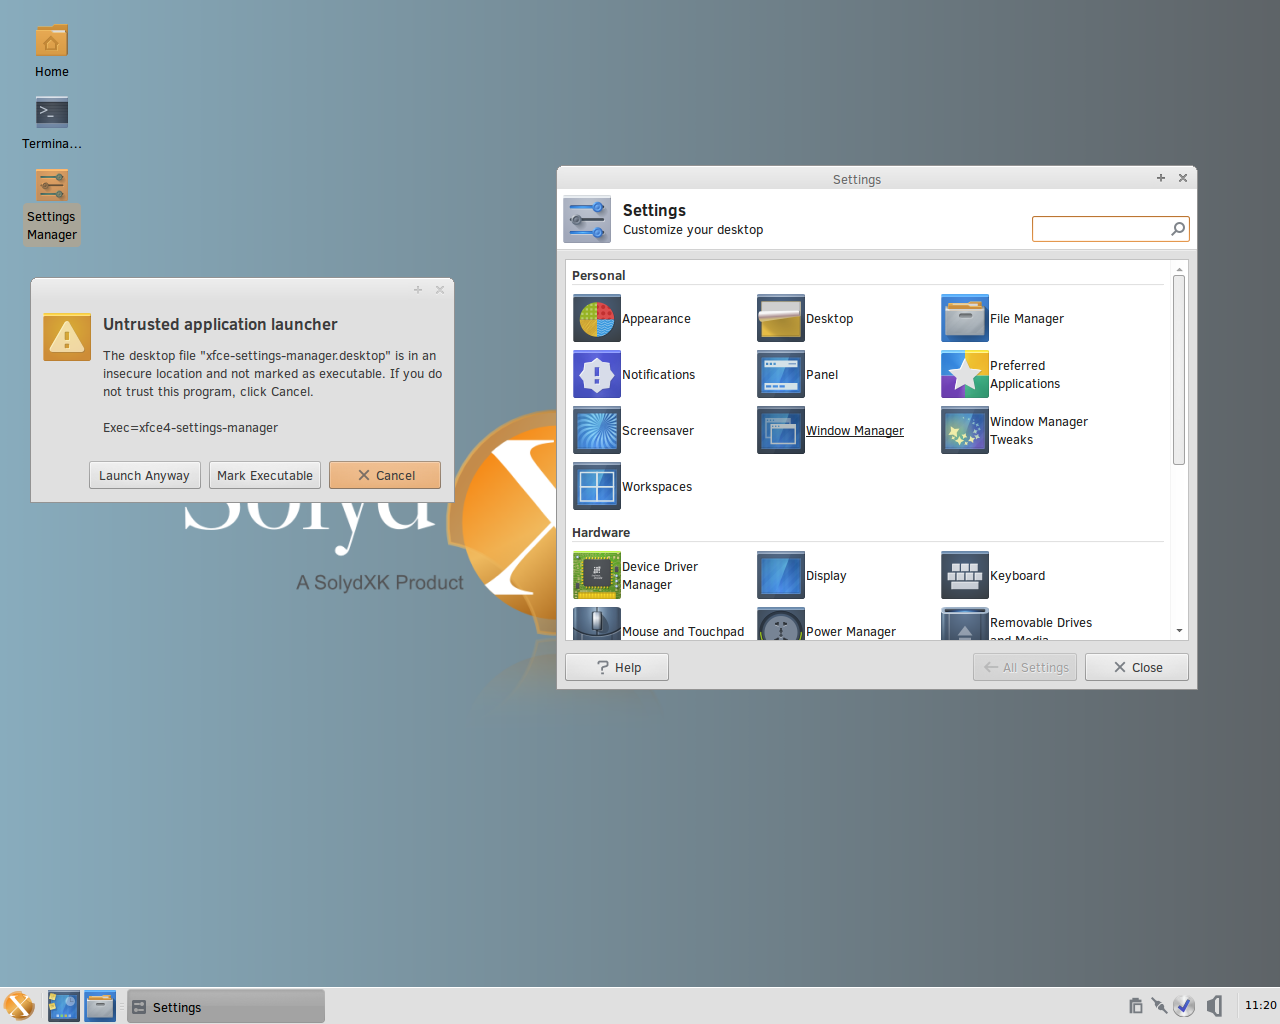Open the Display settings icon
This screenshot has width=1280, height=1024.
781,575
